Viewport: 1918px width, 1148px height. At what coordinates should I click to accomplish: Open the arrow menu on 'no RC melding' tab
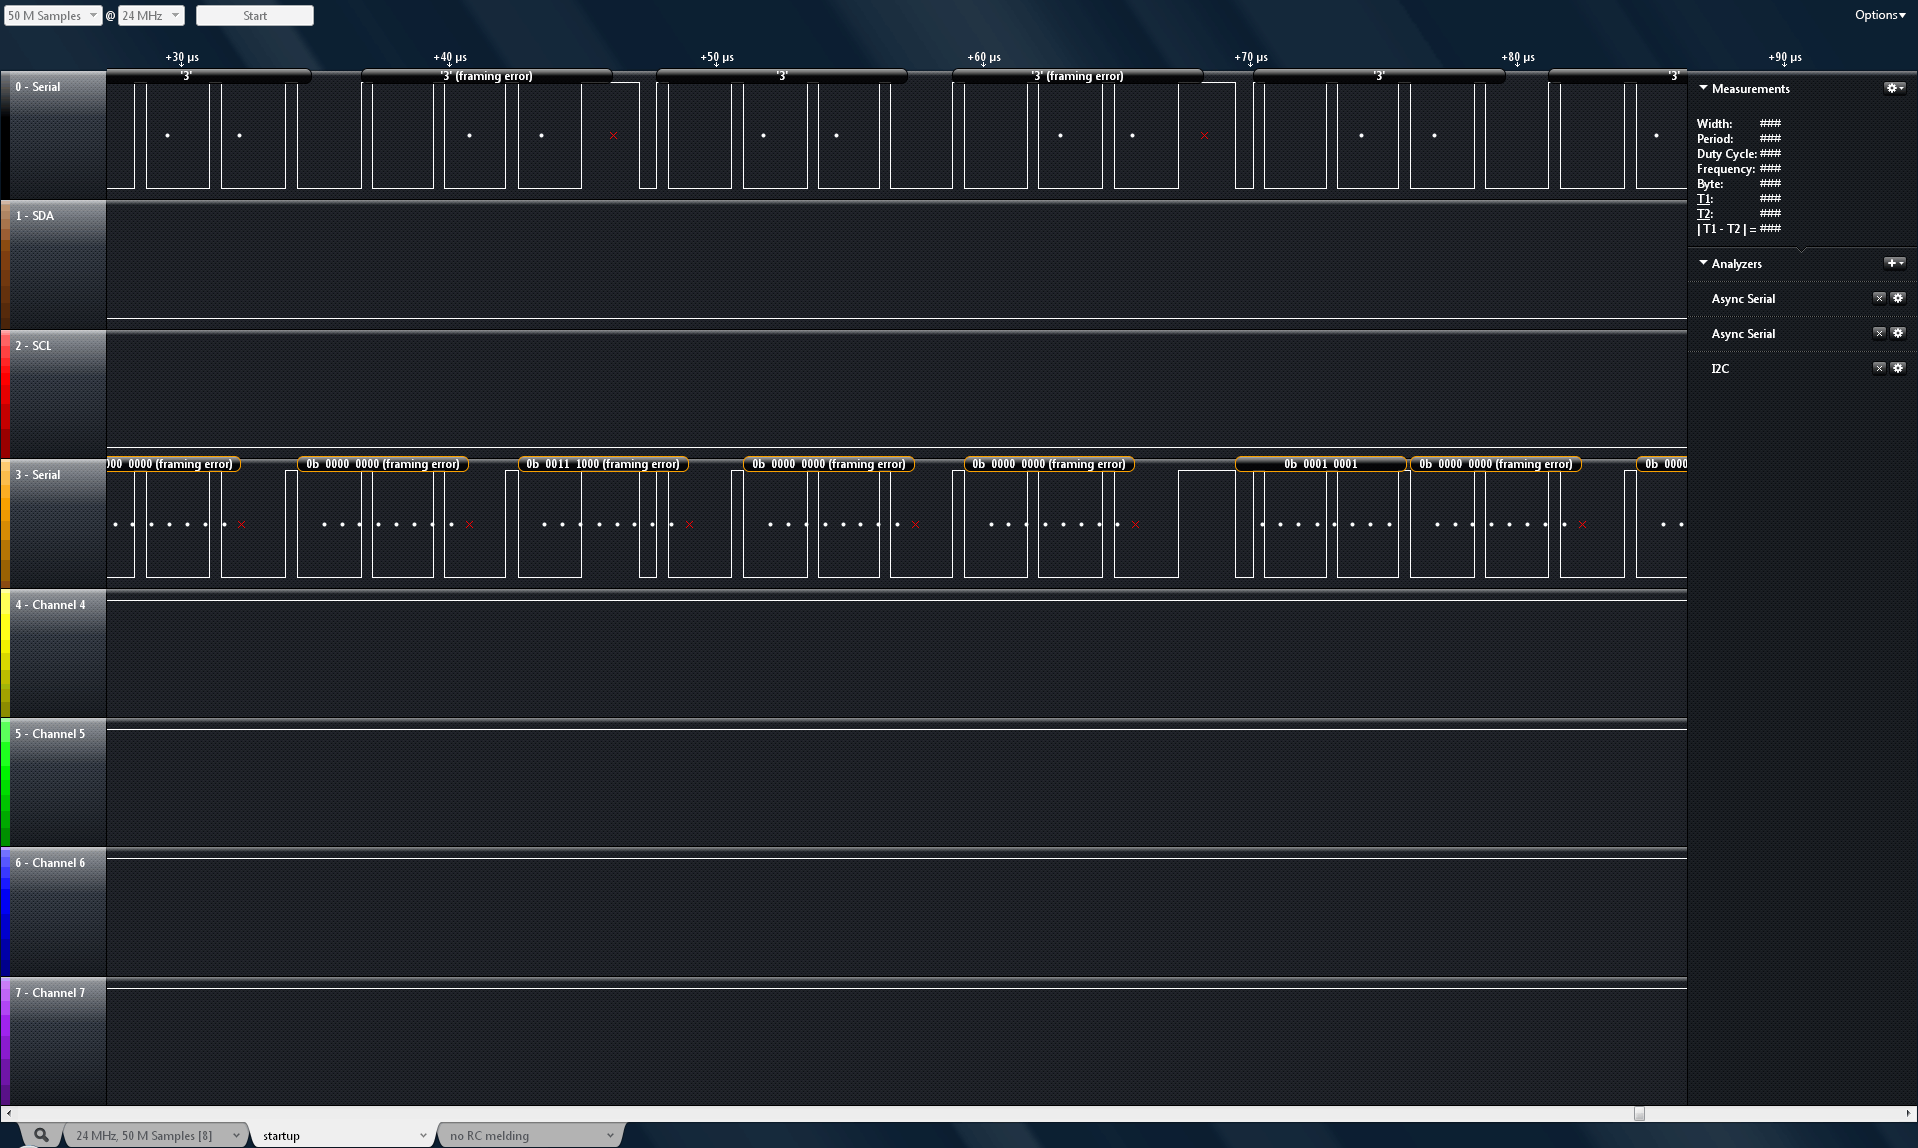pos(610,1136)
